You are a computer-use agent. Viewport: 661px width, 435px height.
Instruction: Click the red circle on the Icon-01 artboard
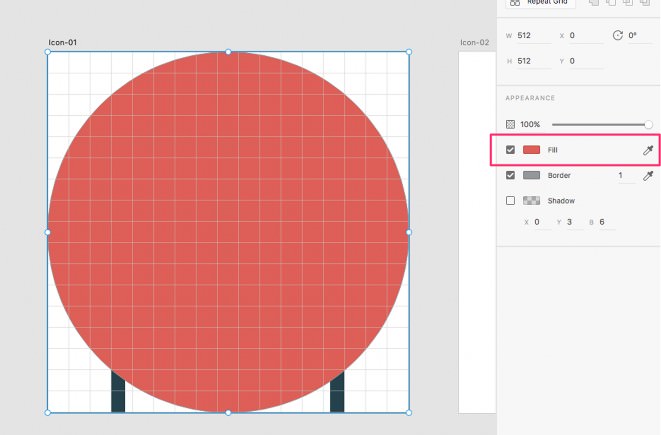tap(228, 232)
